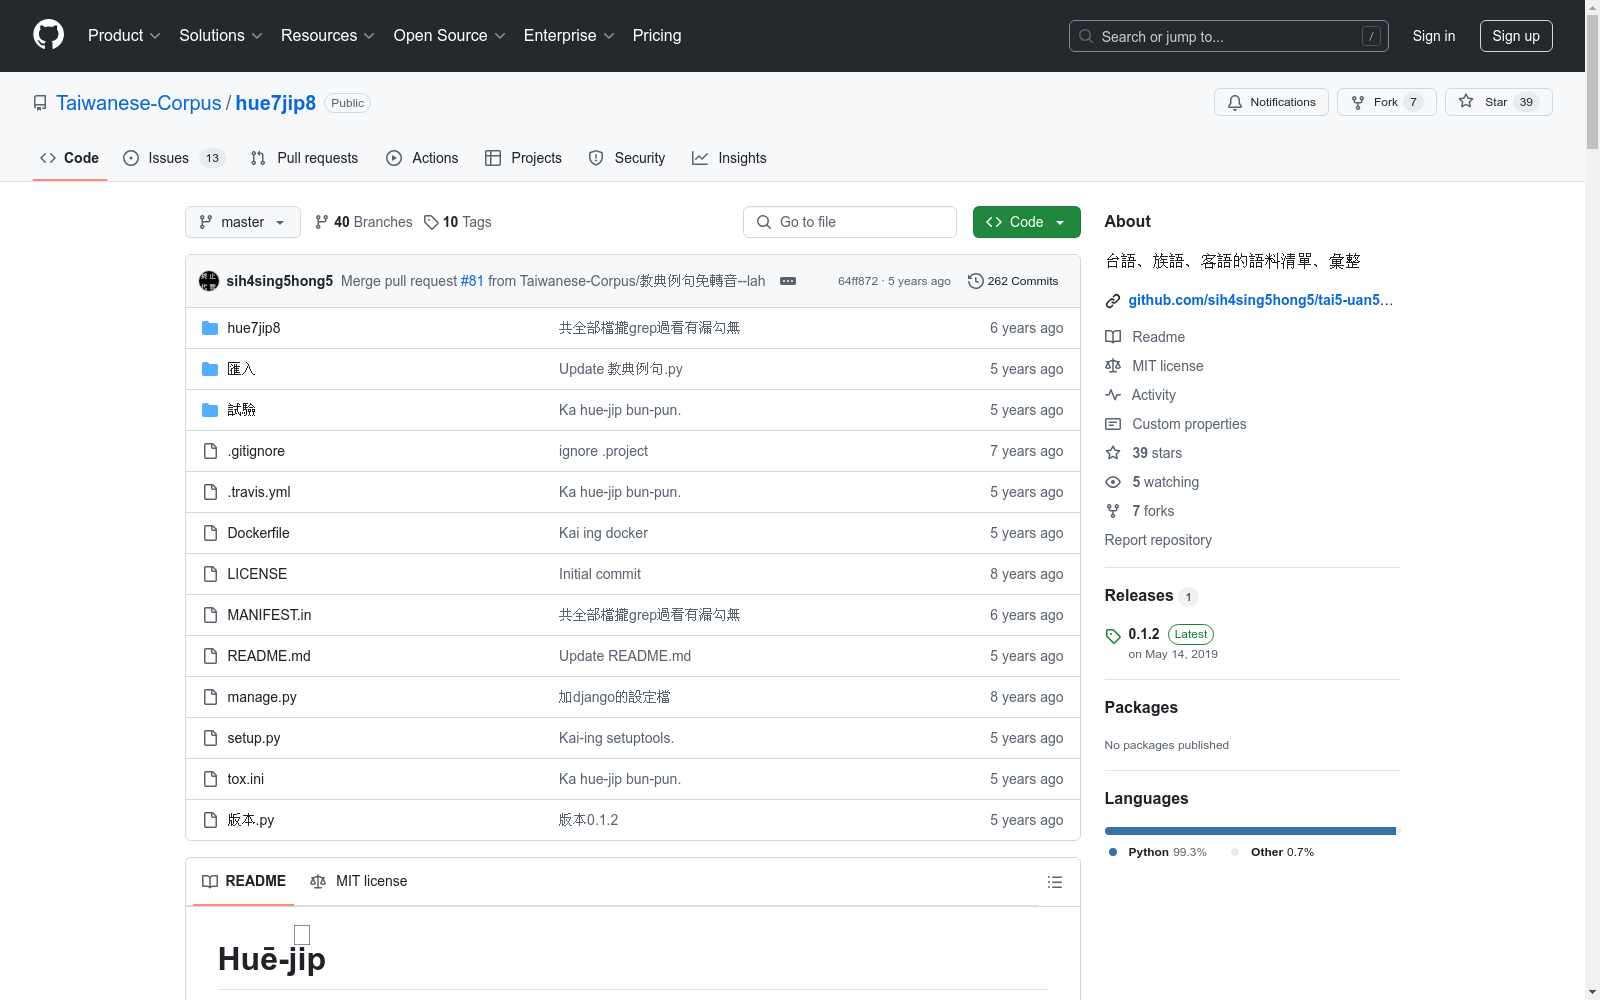Open the Insights tab
This screenshot has width=1600, height=1000.
pos(729,158)
